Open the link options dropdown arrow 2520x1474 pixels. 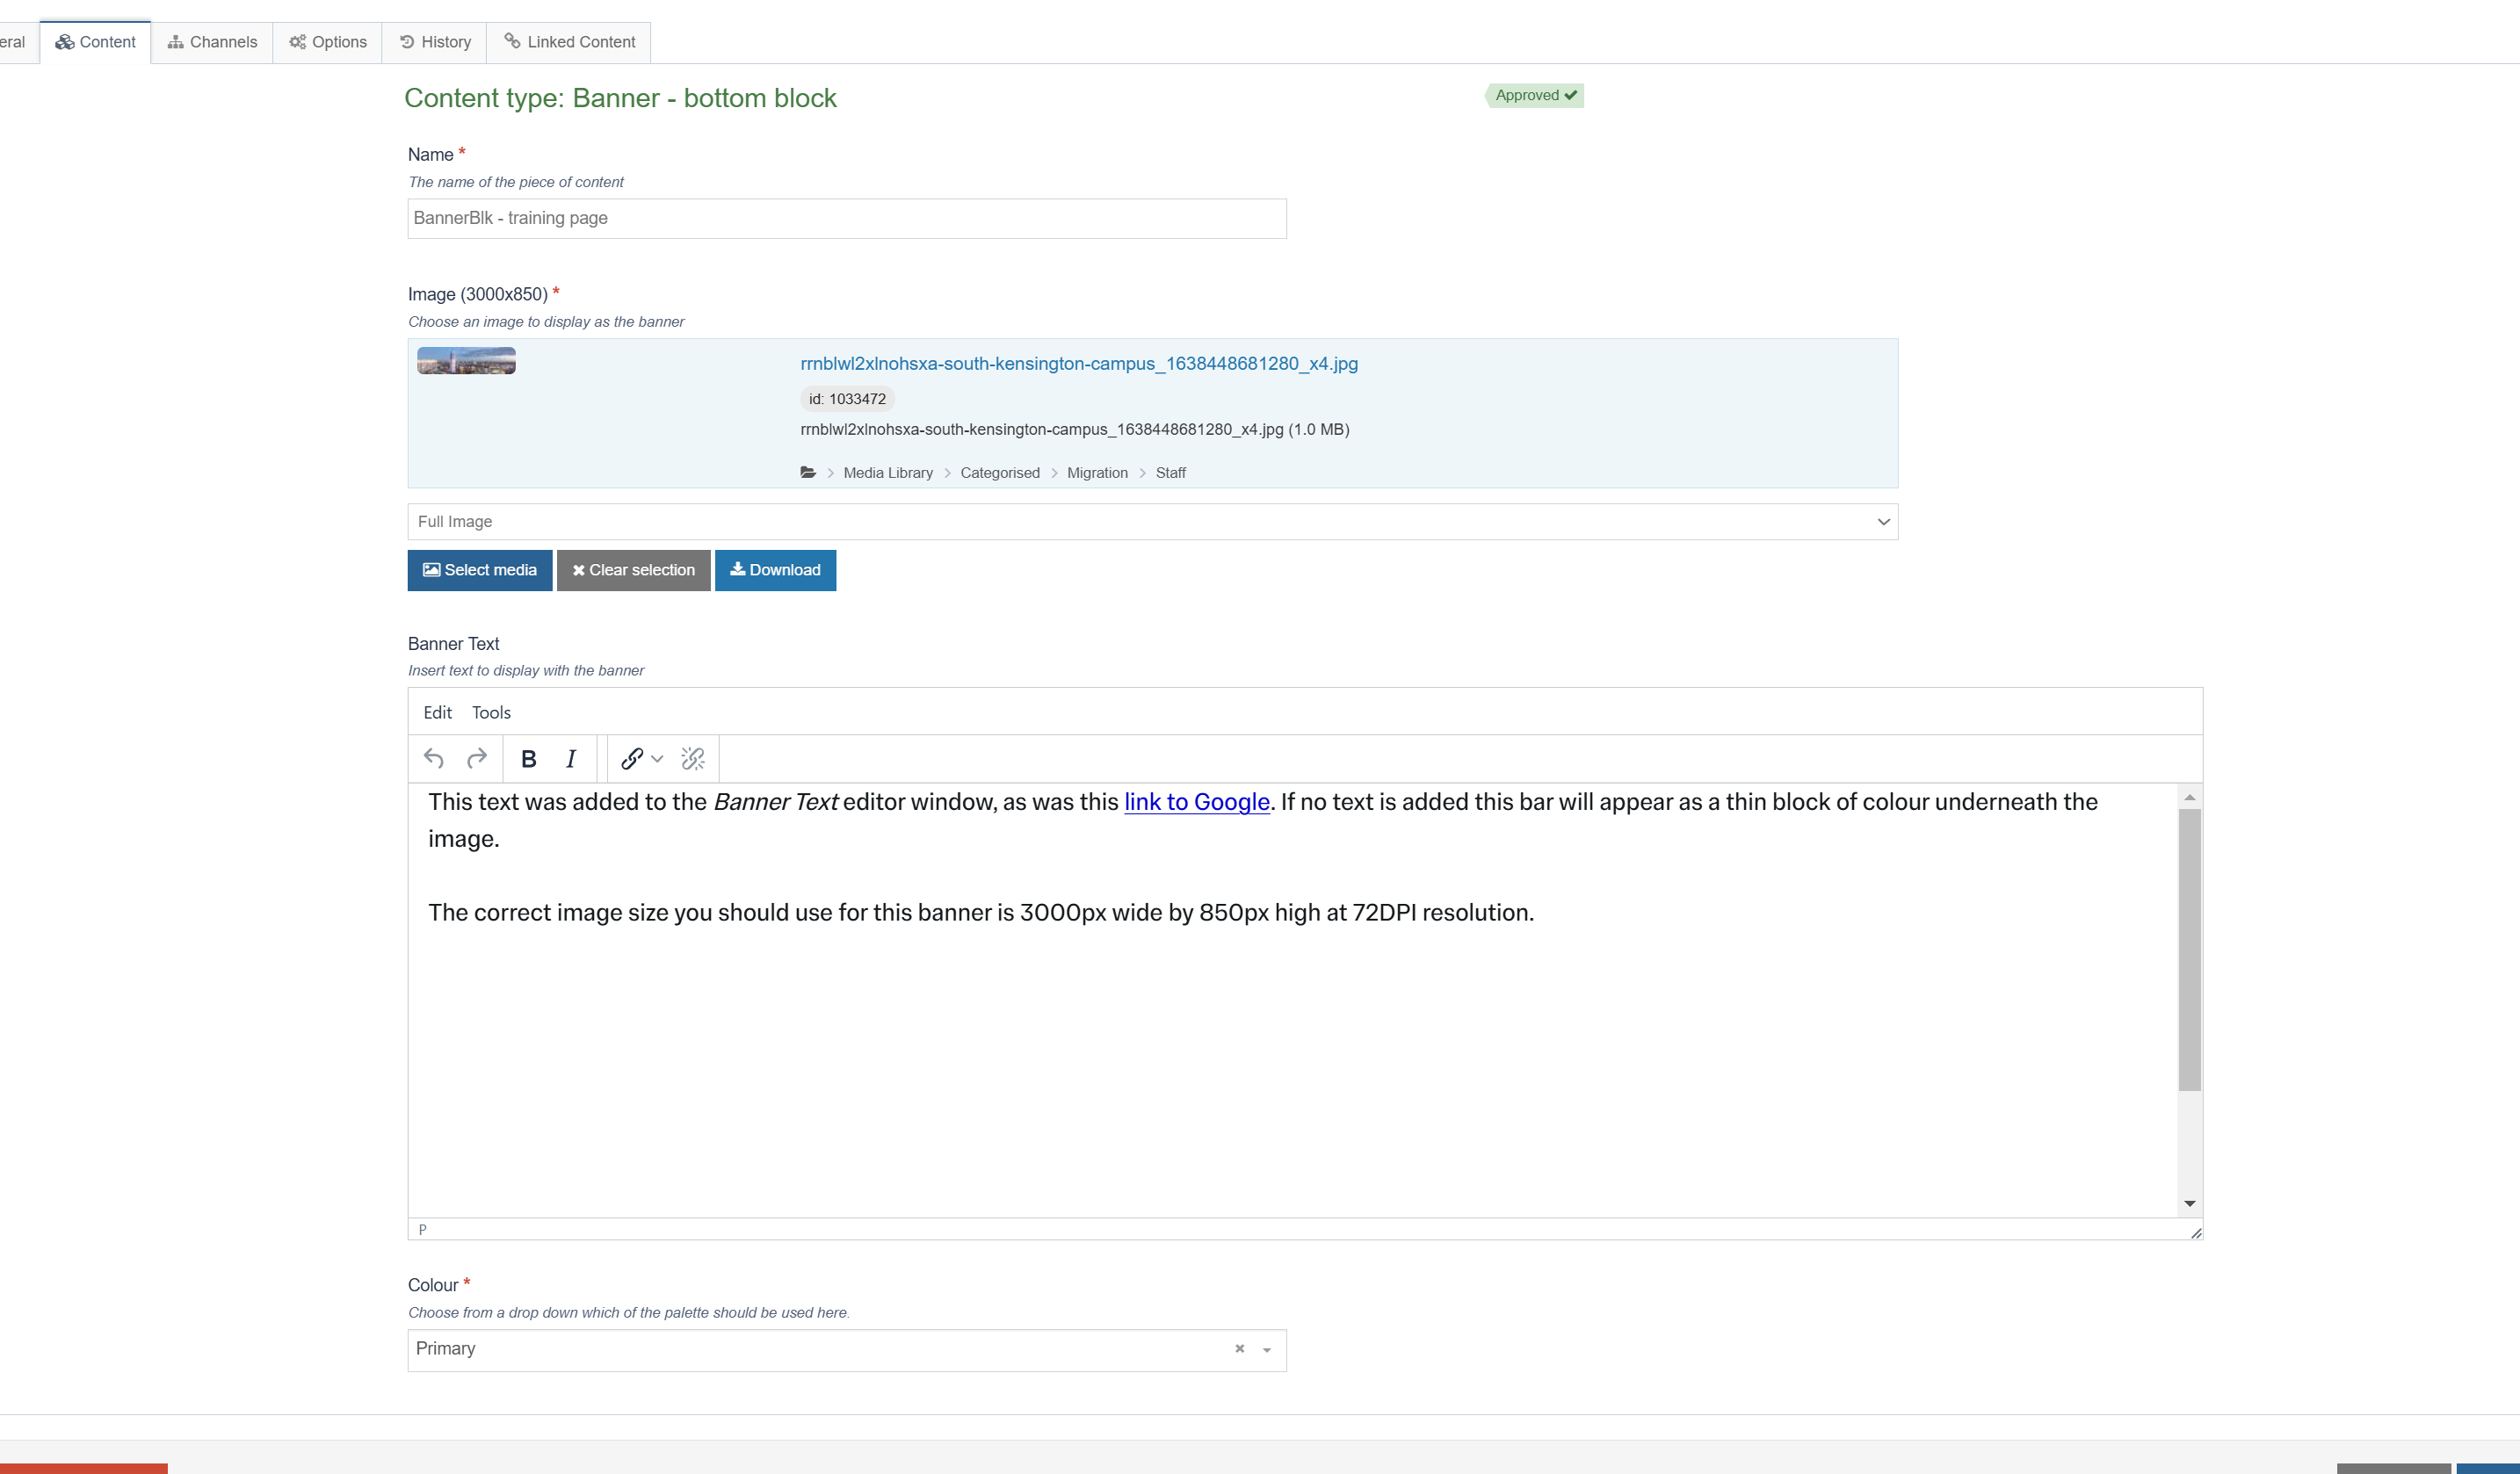(x=657, y=759)
